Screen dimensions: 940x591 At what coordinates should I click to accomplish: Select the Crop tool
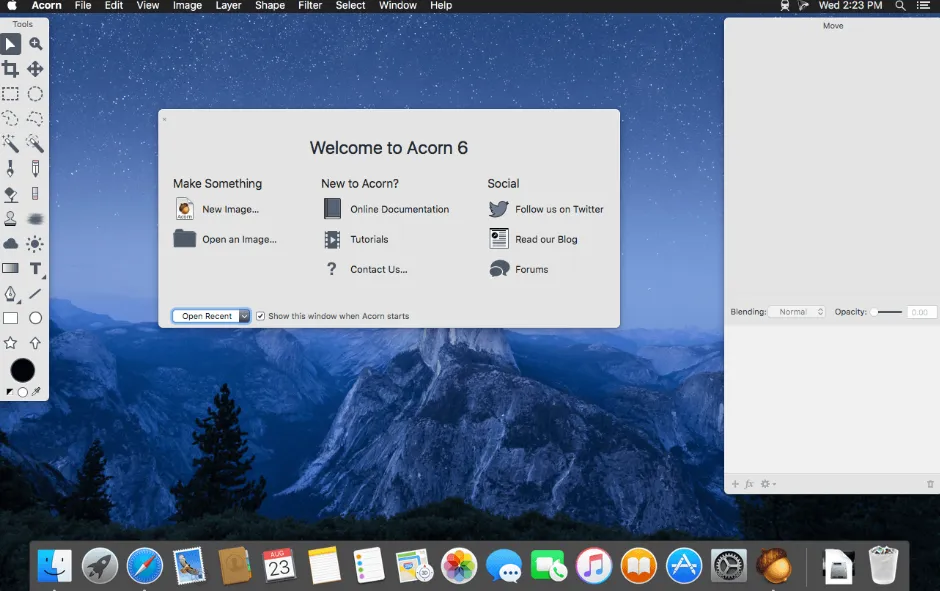pos(10,69)
